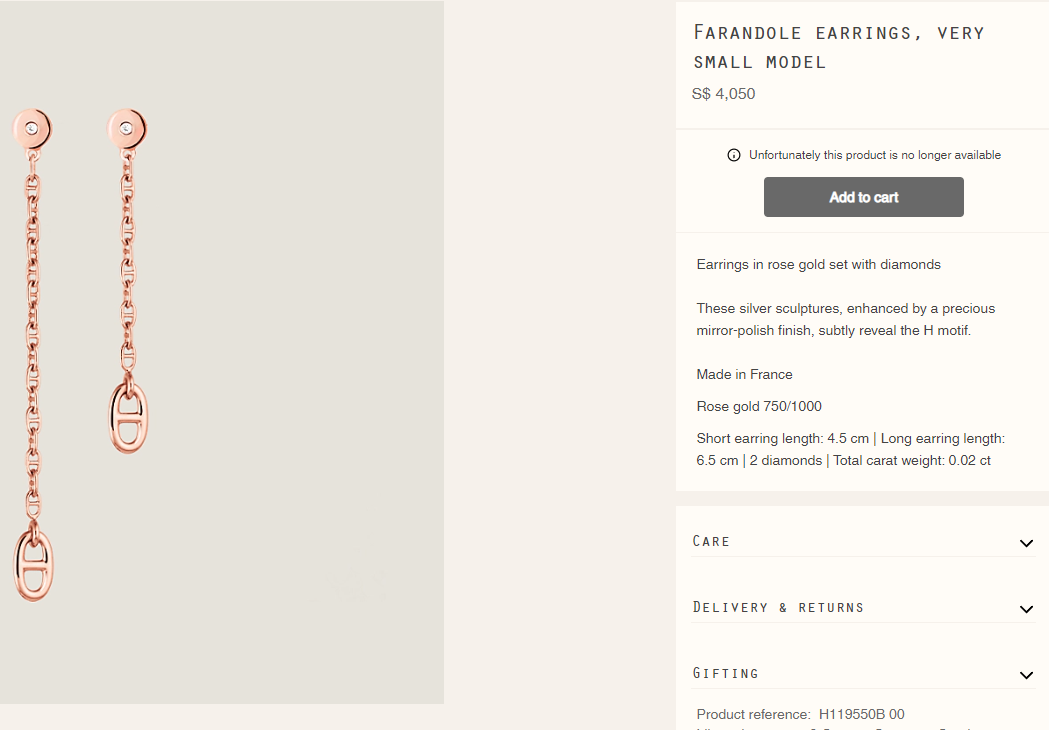Open the Gifting section heading
Screen dimensions: 1049x730
click(726, 673)
